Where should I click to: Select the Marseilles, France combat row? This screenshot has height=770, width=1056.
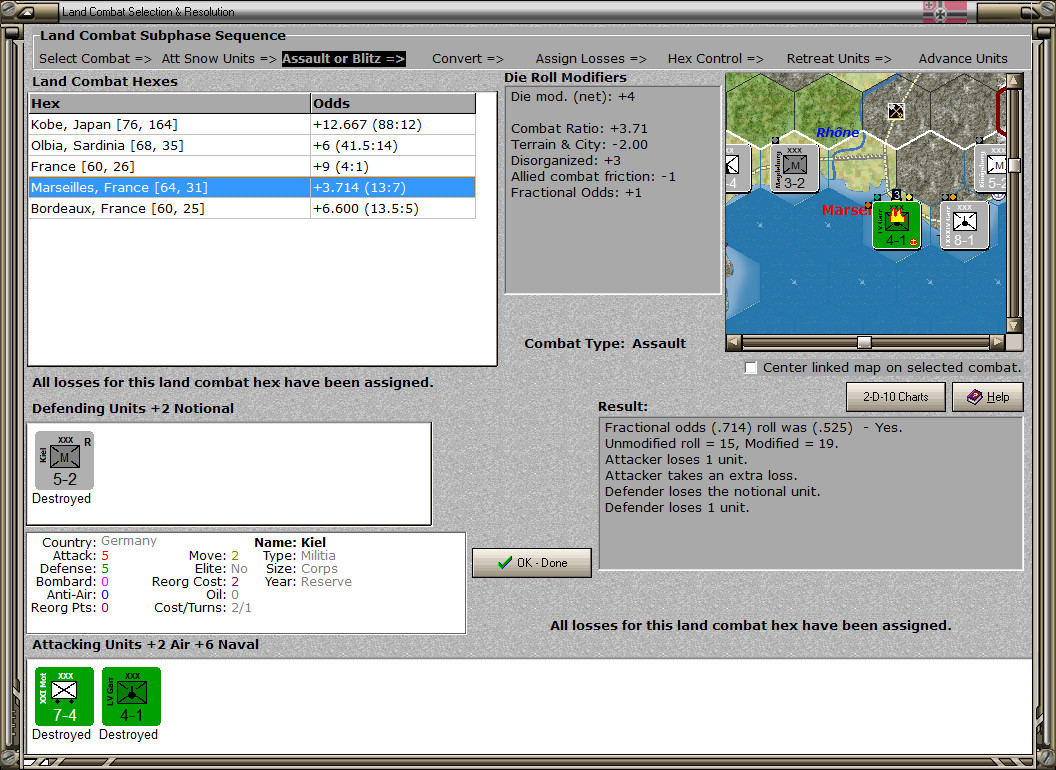[252, 187]
